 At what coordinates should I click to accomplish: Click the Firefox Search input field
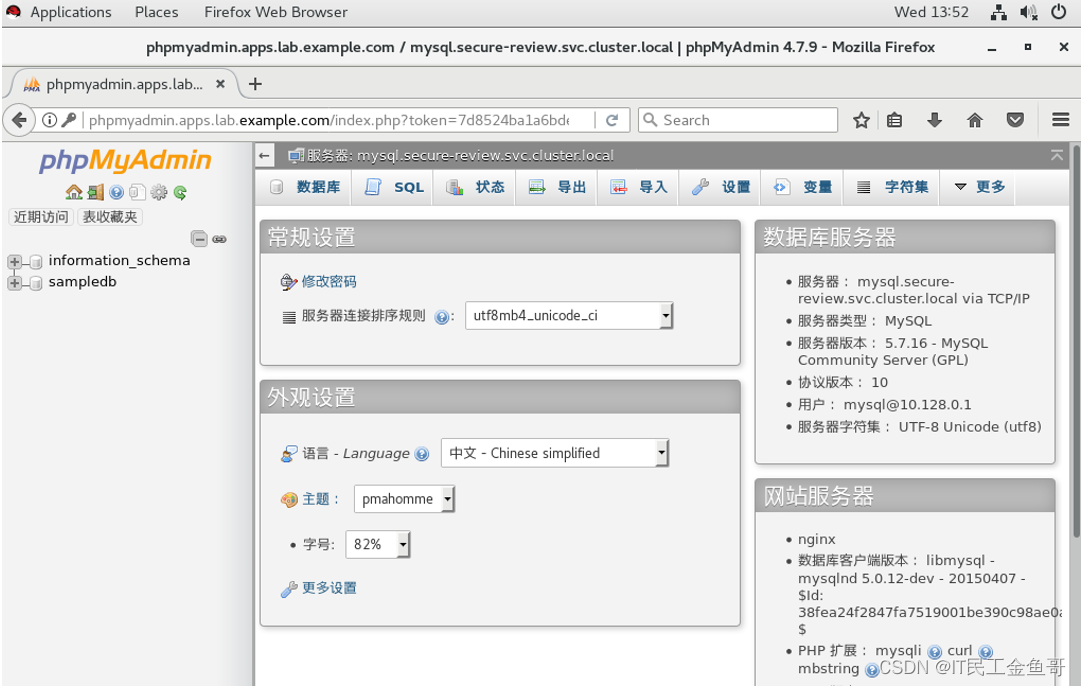pos(738,120)
